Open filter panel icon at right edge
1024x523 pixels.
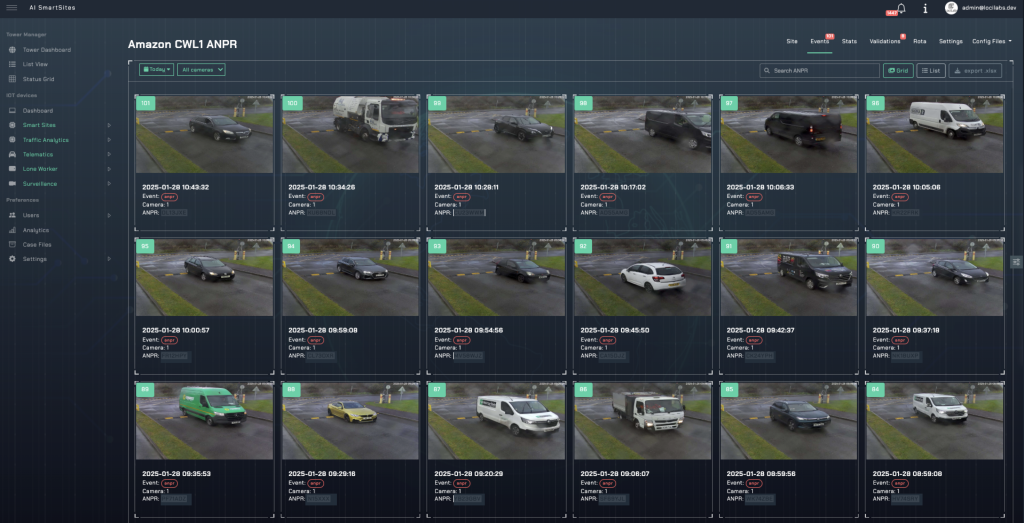coord(1016,262)
